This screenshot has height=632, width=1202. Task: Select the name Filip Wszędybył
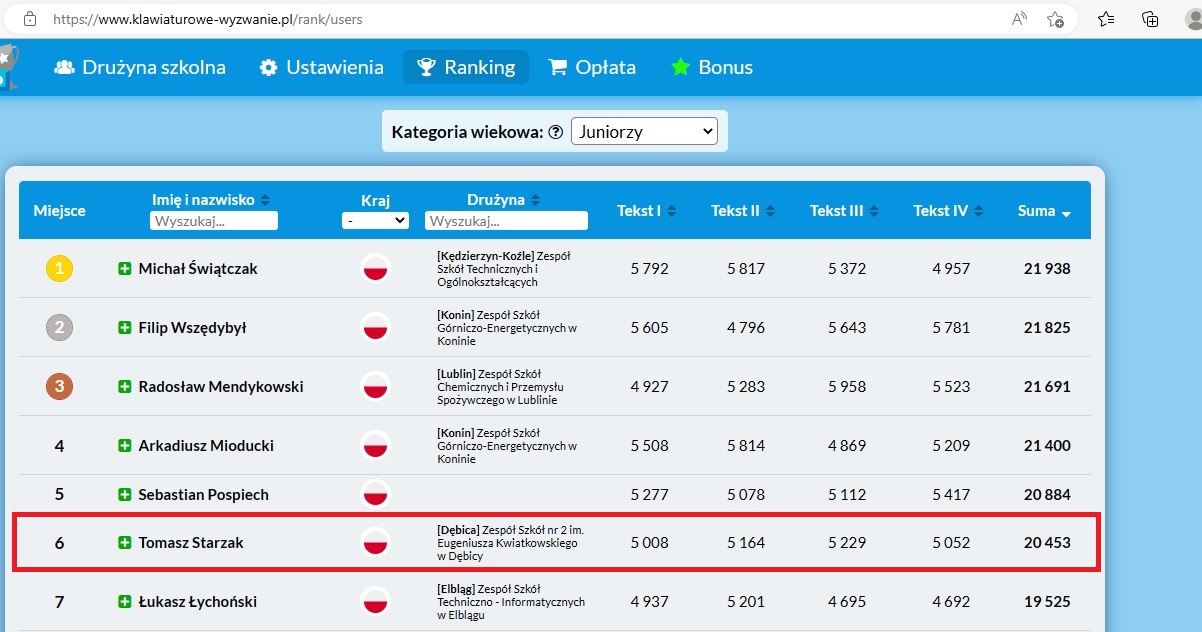[193, 328]
